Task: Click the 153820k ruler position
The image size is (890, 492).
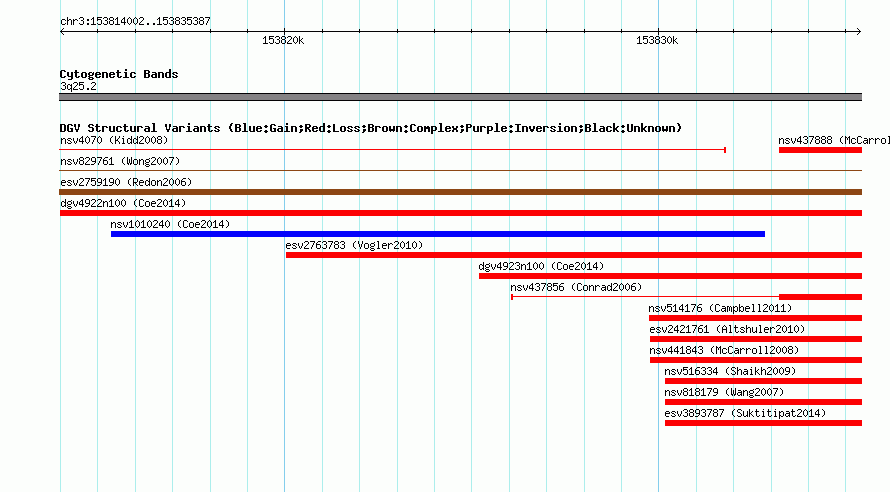Action: click(x=283, y=40)
